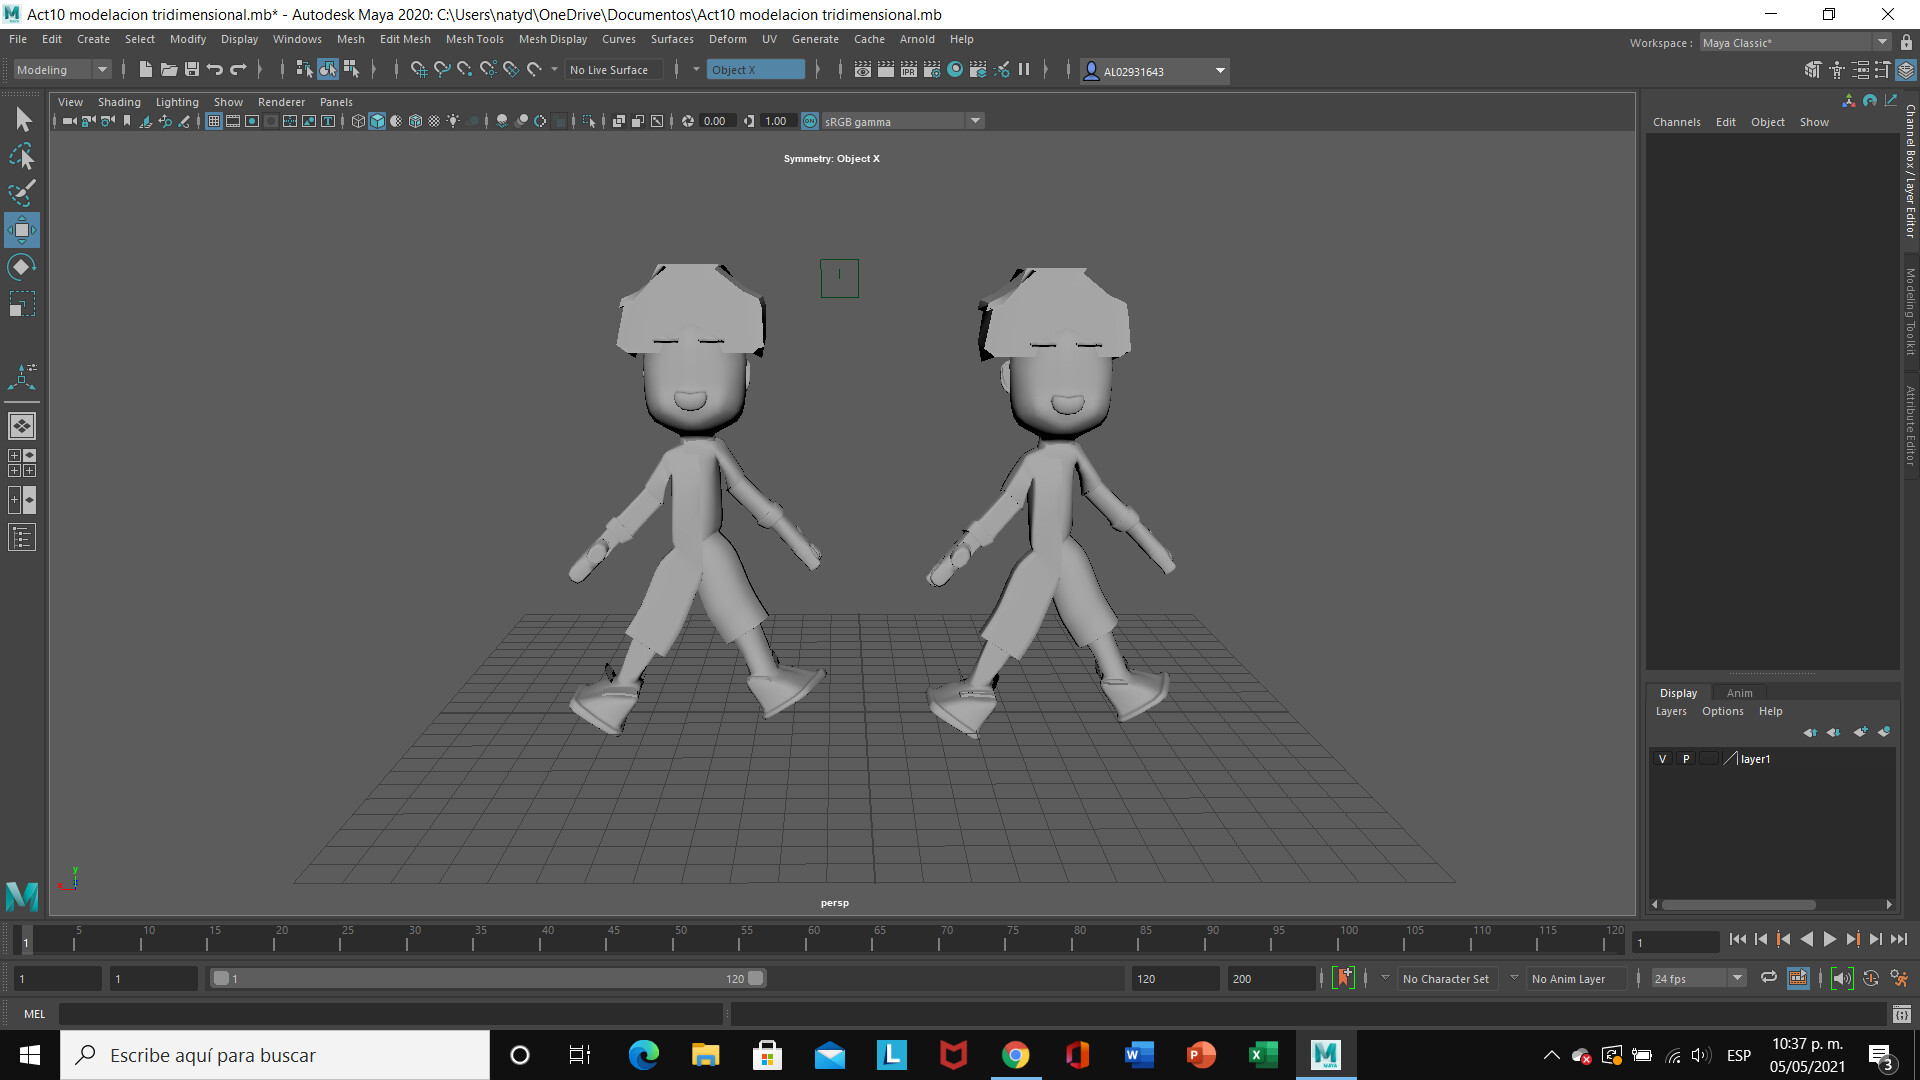
Task: Click the Undo arrow icon
Action: point(215,69)
